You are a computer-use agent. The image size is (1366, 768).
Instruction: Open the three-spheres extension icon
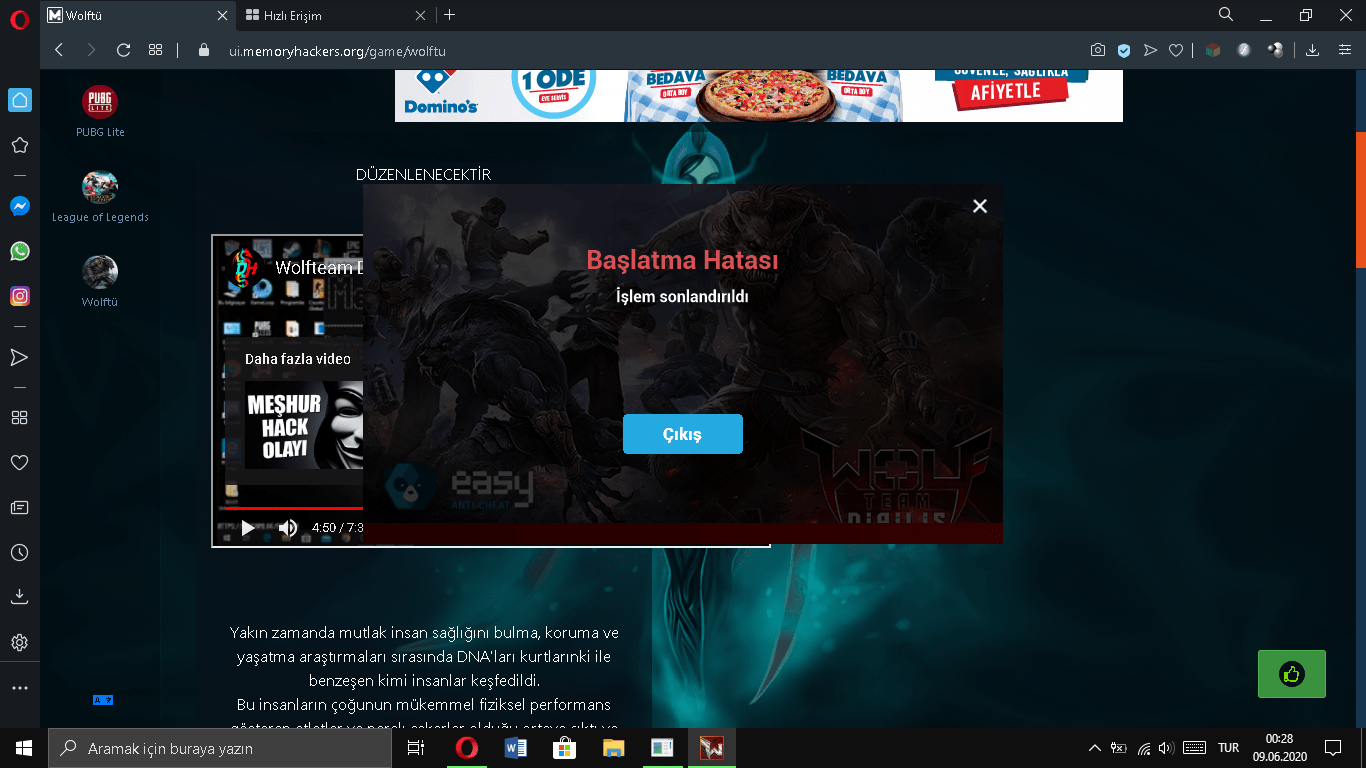[x=1275, y=50]
